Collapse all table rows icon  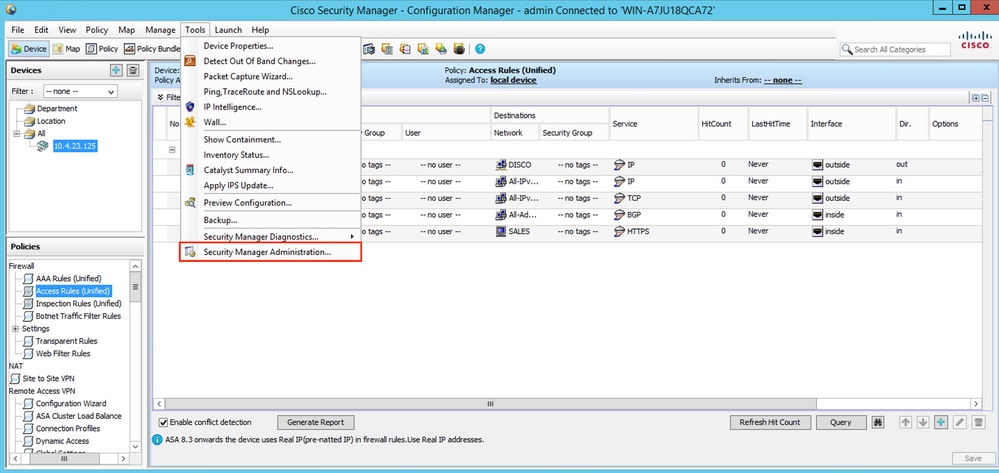pos(984,98)
